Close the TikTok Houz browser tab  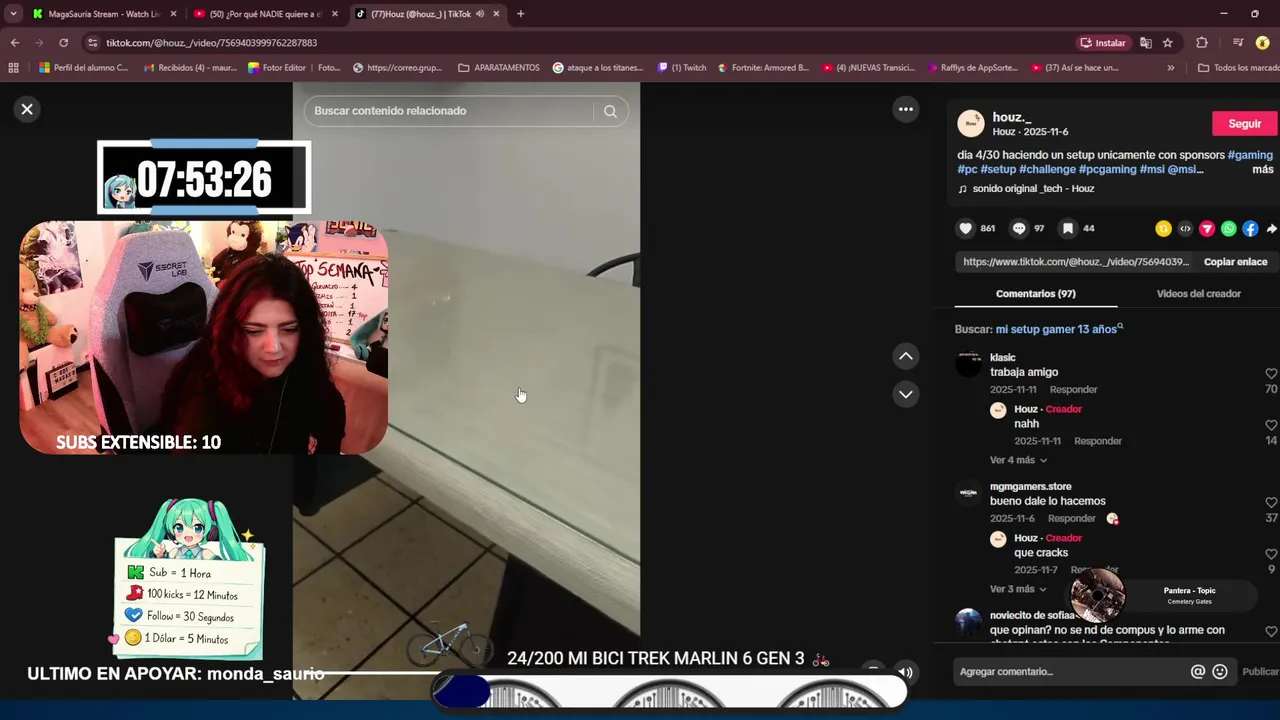[x=496, y=14]
